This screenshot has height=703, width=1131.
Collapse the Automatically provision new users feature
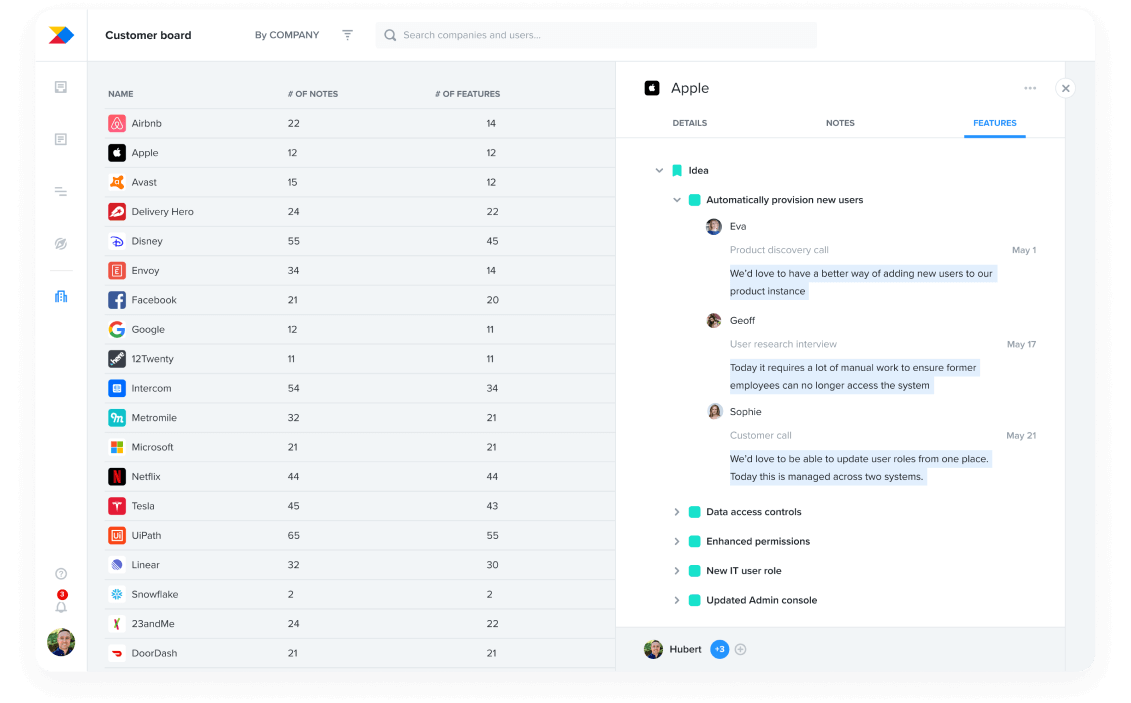point(676,199)
